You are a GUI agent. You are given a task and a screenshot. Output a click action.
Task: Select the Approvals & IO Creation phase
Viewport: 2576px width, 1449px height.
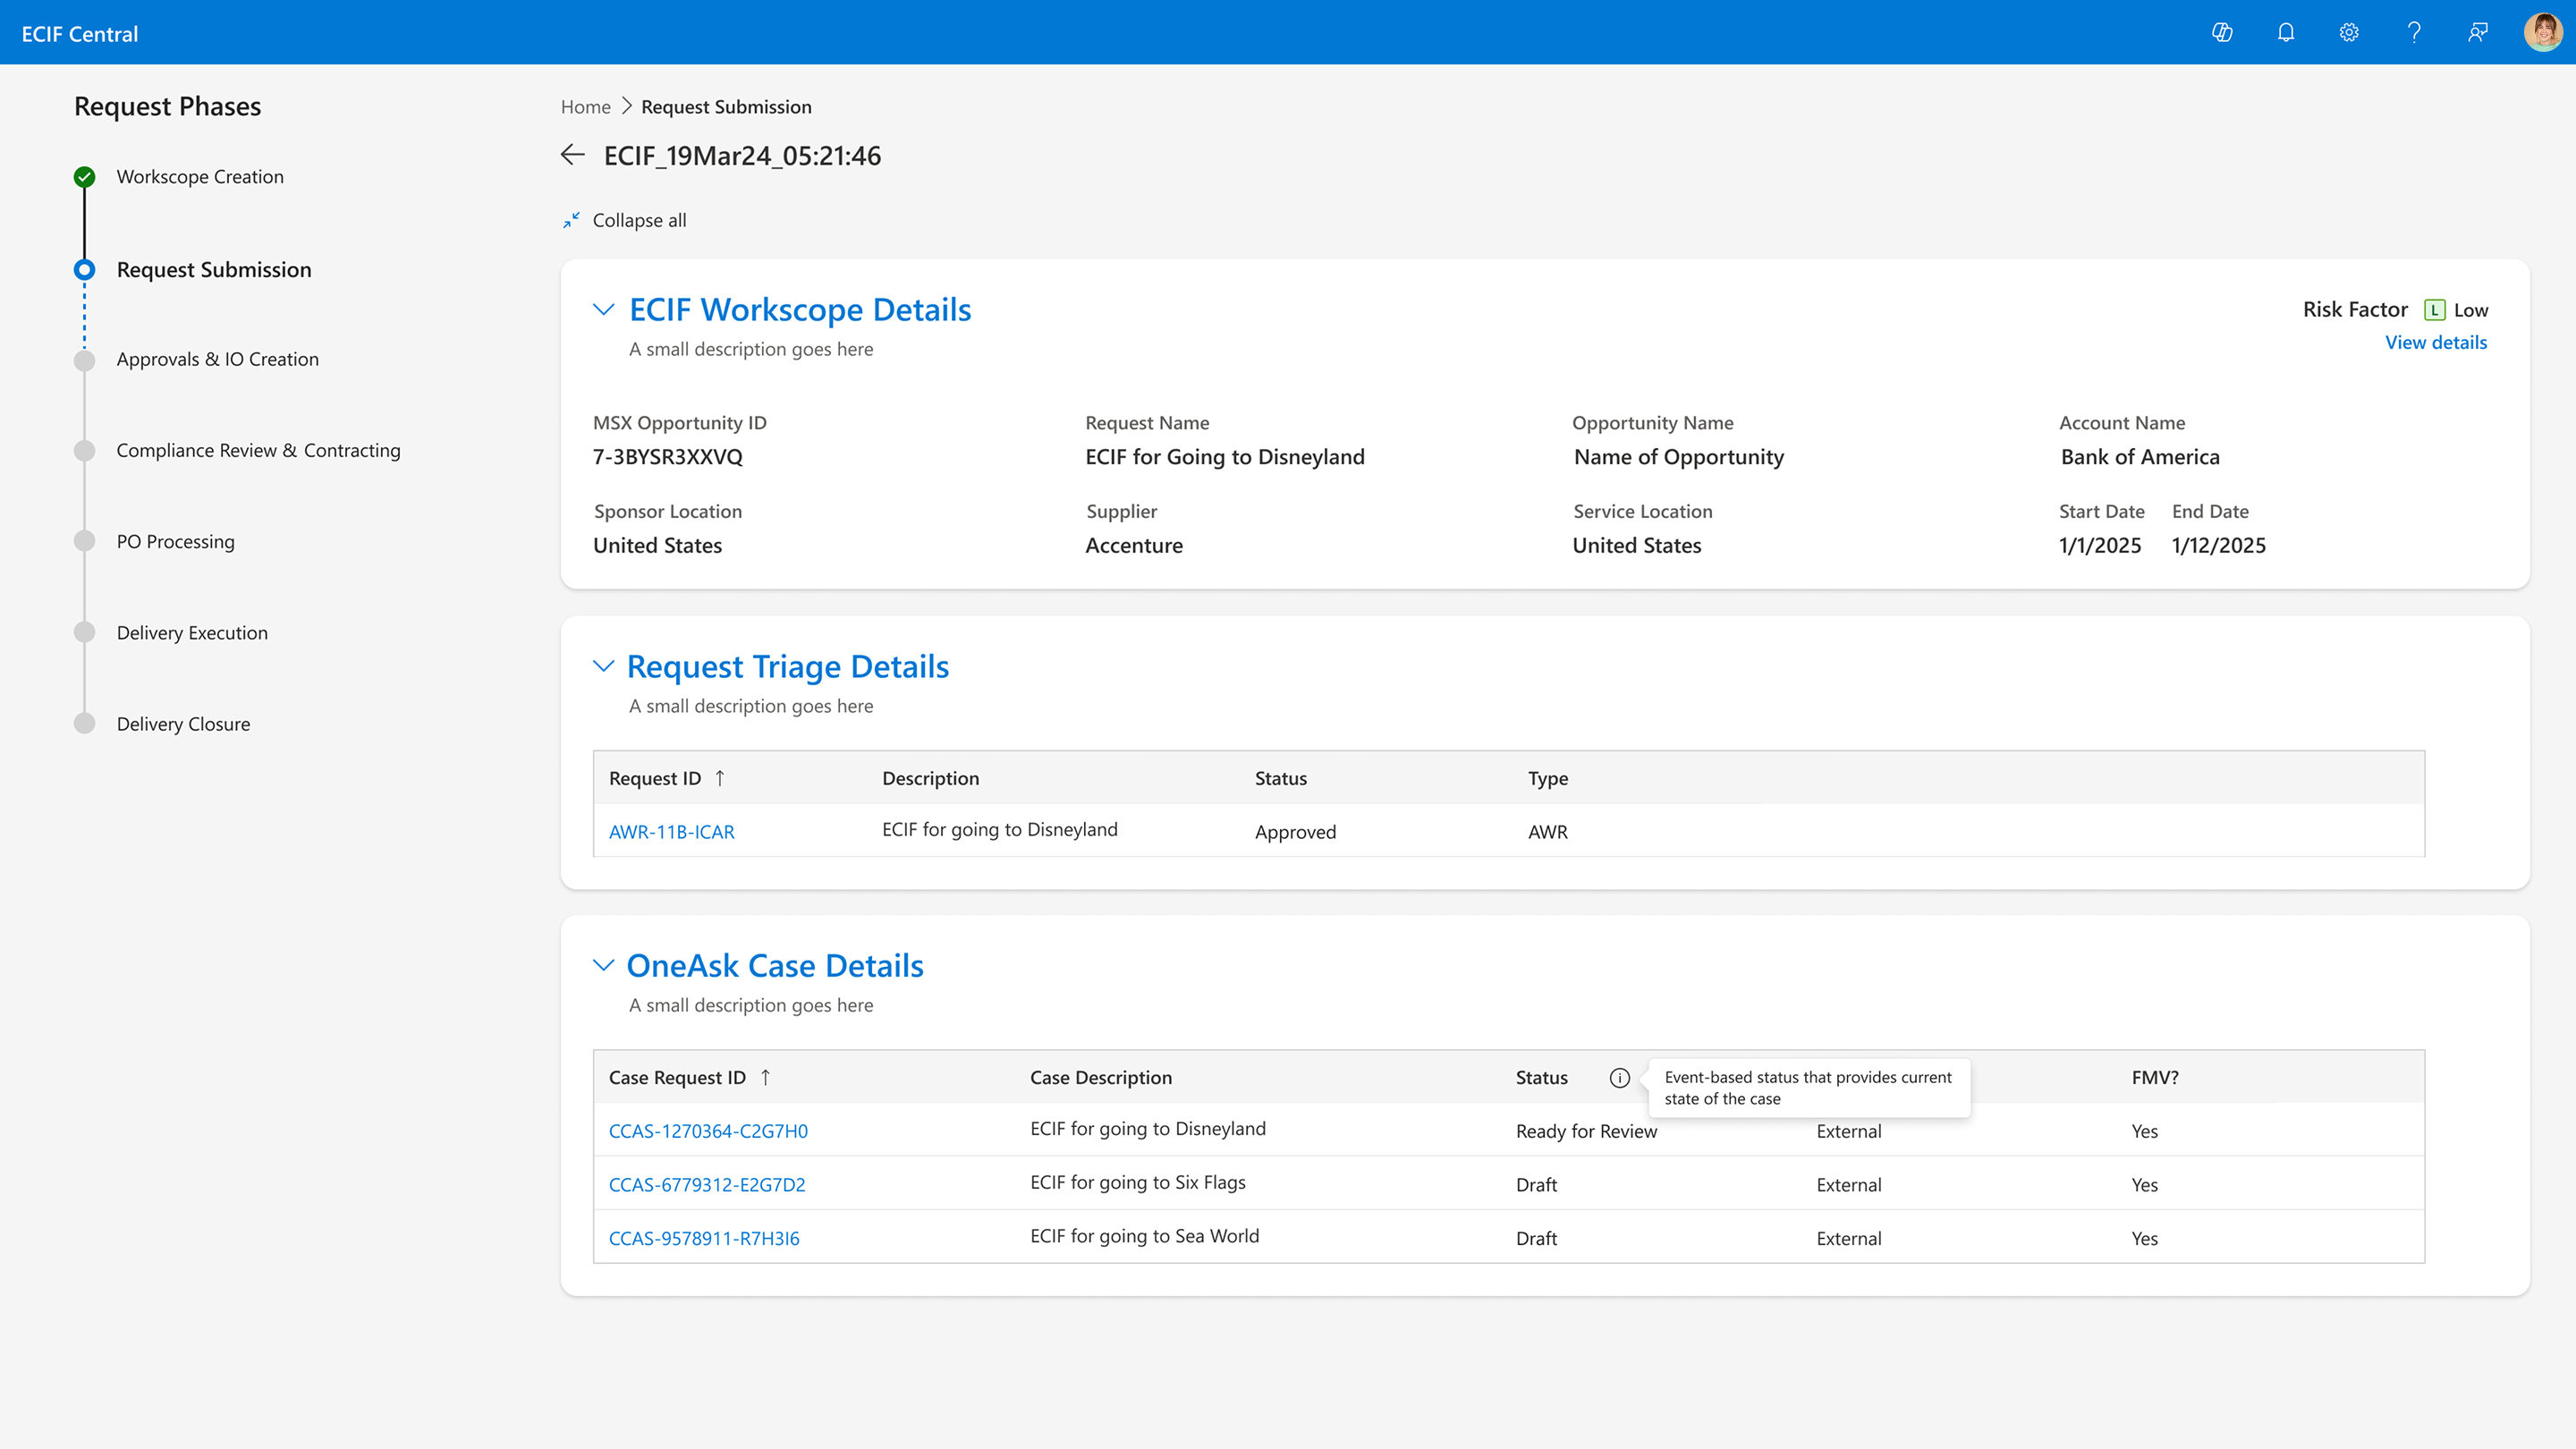coord(217,359)
